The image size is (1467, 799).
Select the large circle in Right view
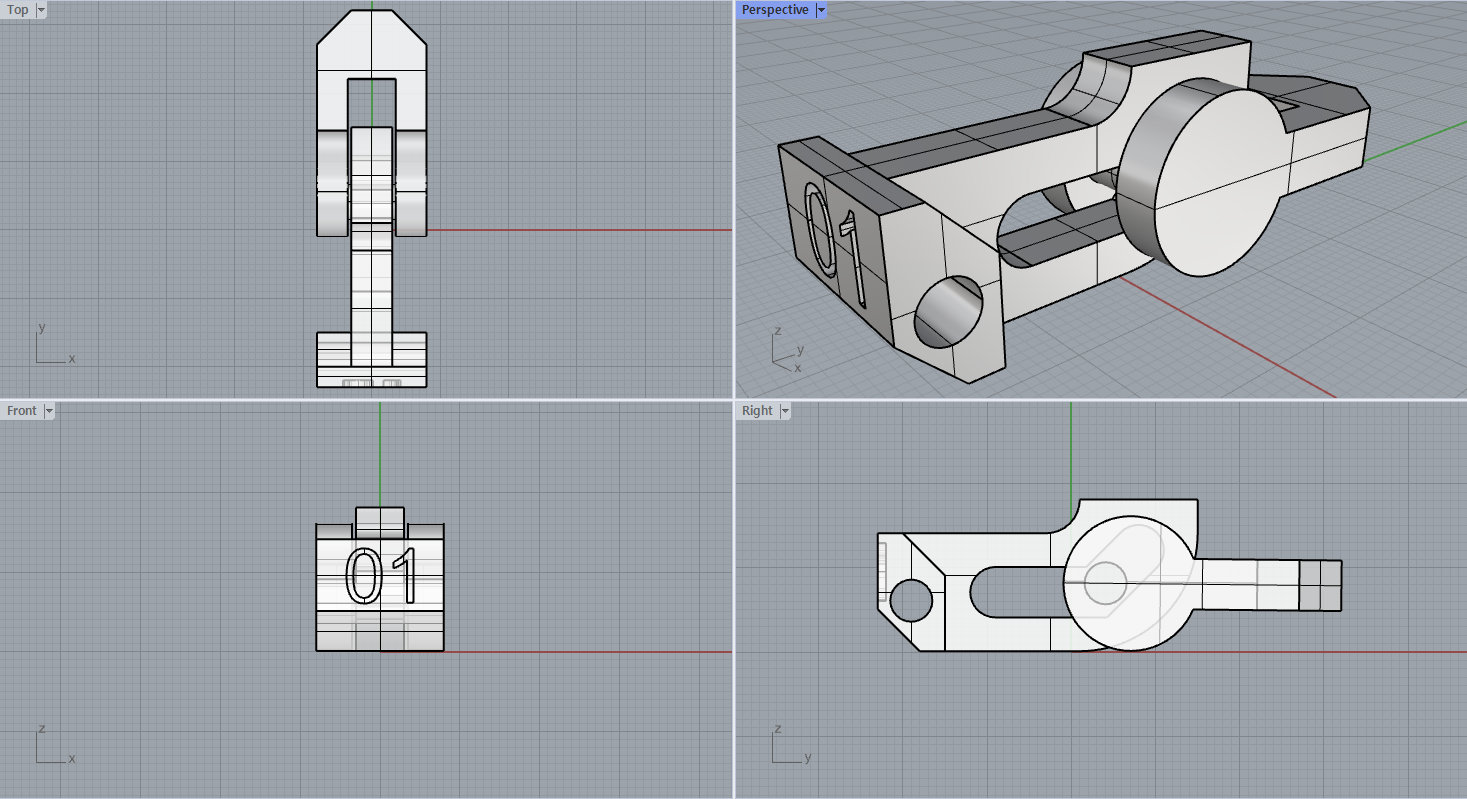click(1132, 584)
